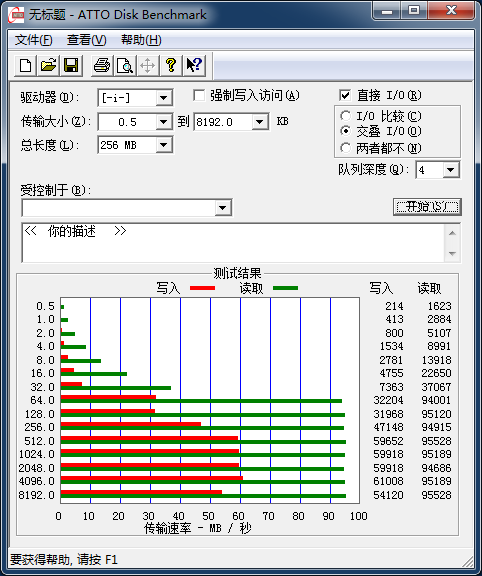Expand the 受控制于 dropdown

(x=223, y=208)
